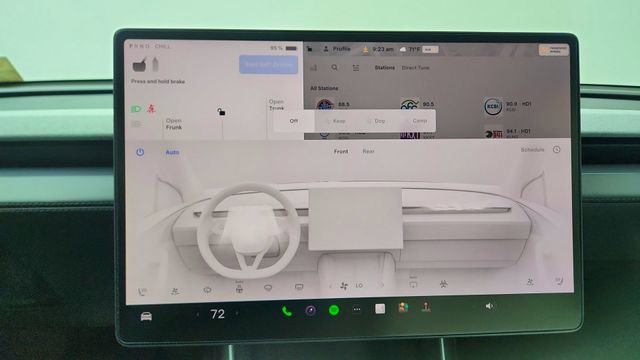Decrease temperature with left arrow by 72
640x360 pixels.
click(x=198, y=314)
